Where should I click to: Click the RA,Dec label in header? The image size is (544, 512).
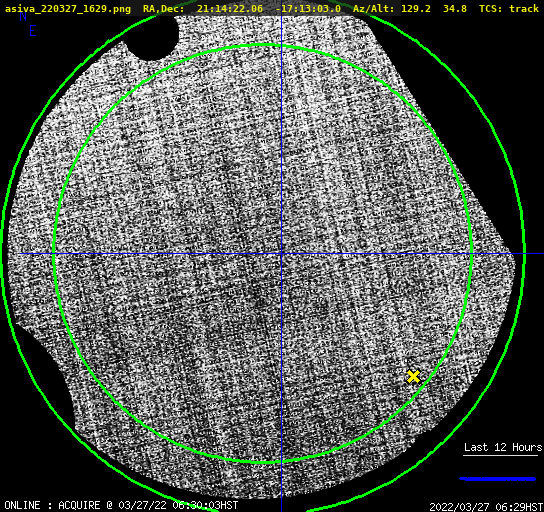click(163, 9)
